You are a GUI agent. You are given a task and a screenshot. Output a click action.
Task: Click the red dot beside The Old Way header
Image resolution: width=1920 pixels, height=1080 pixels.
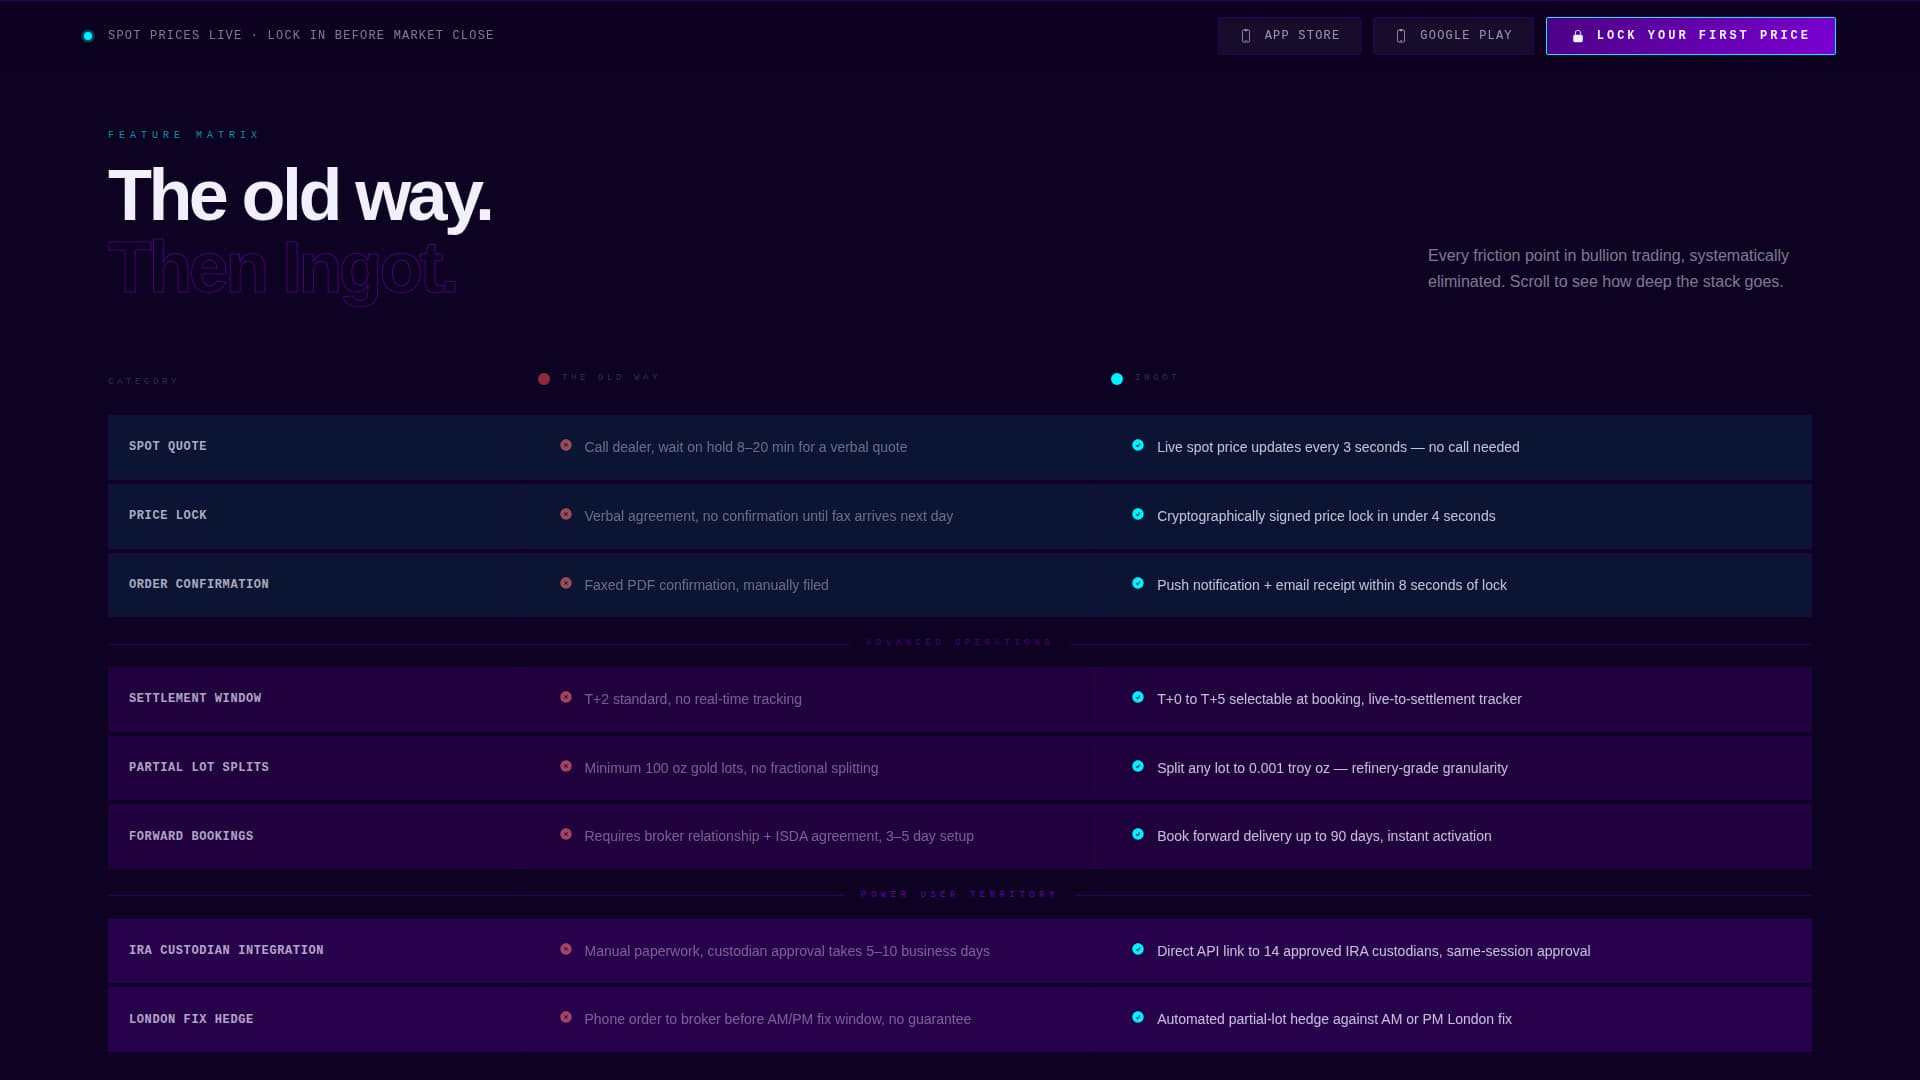tap(544, 379)
